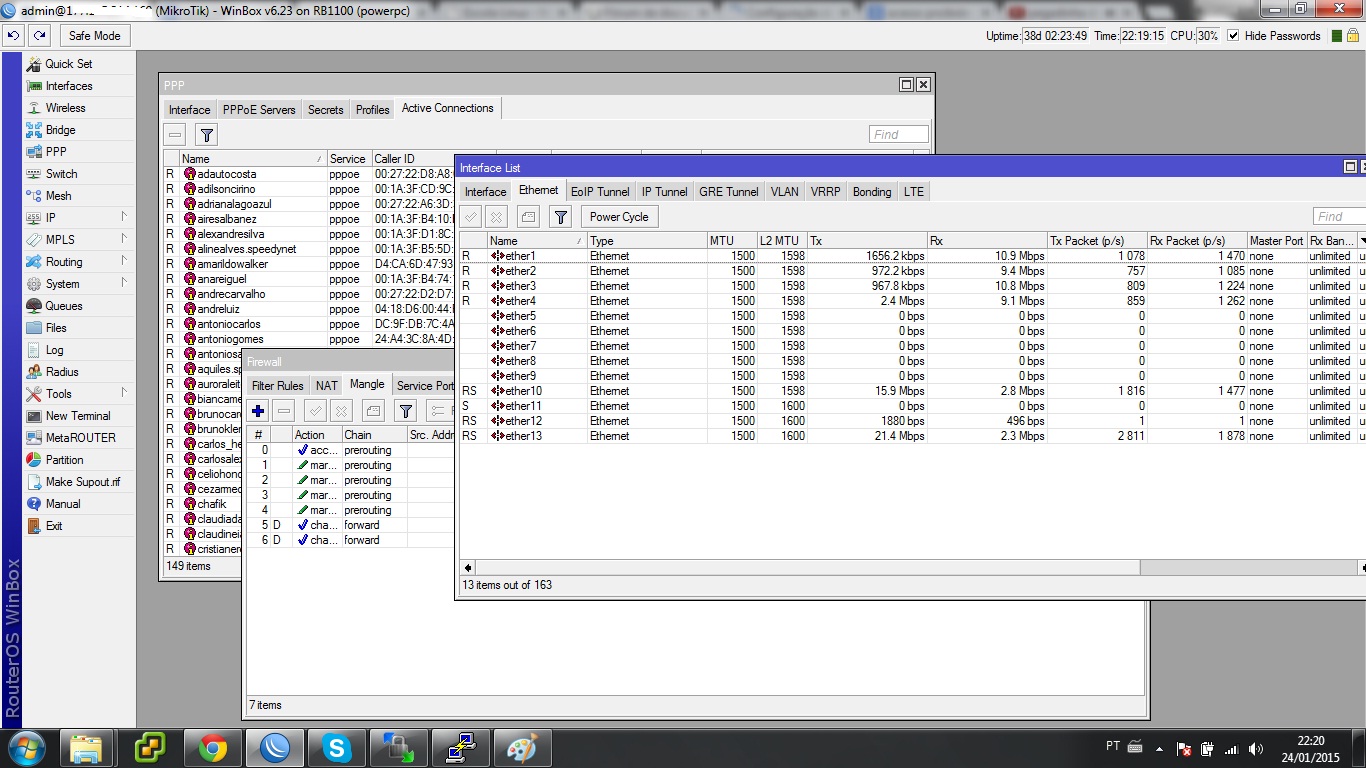Open the Secrets tab in PPP window

pos(325,110)
